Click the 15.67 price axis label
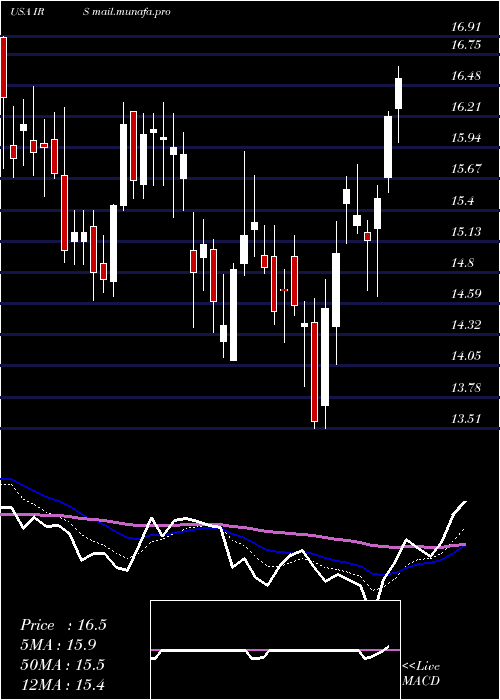 click(466, 169)
